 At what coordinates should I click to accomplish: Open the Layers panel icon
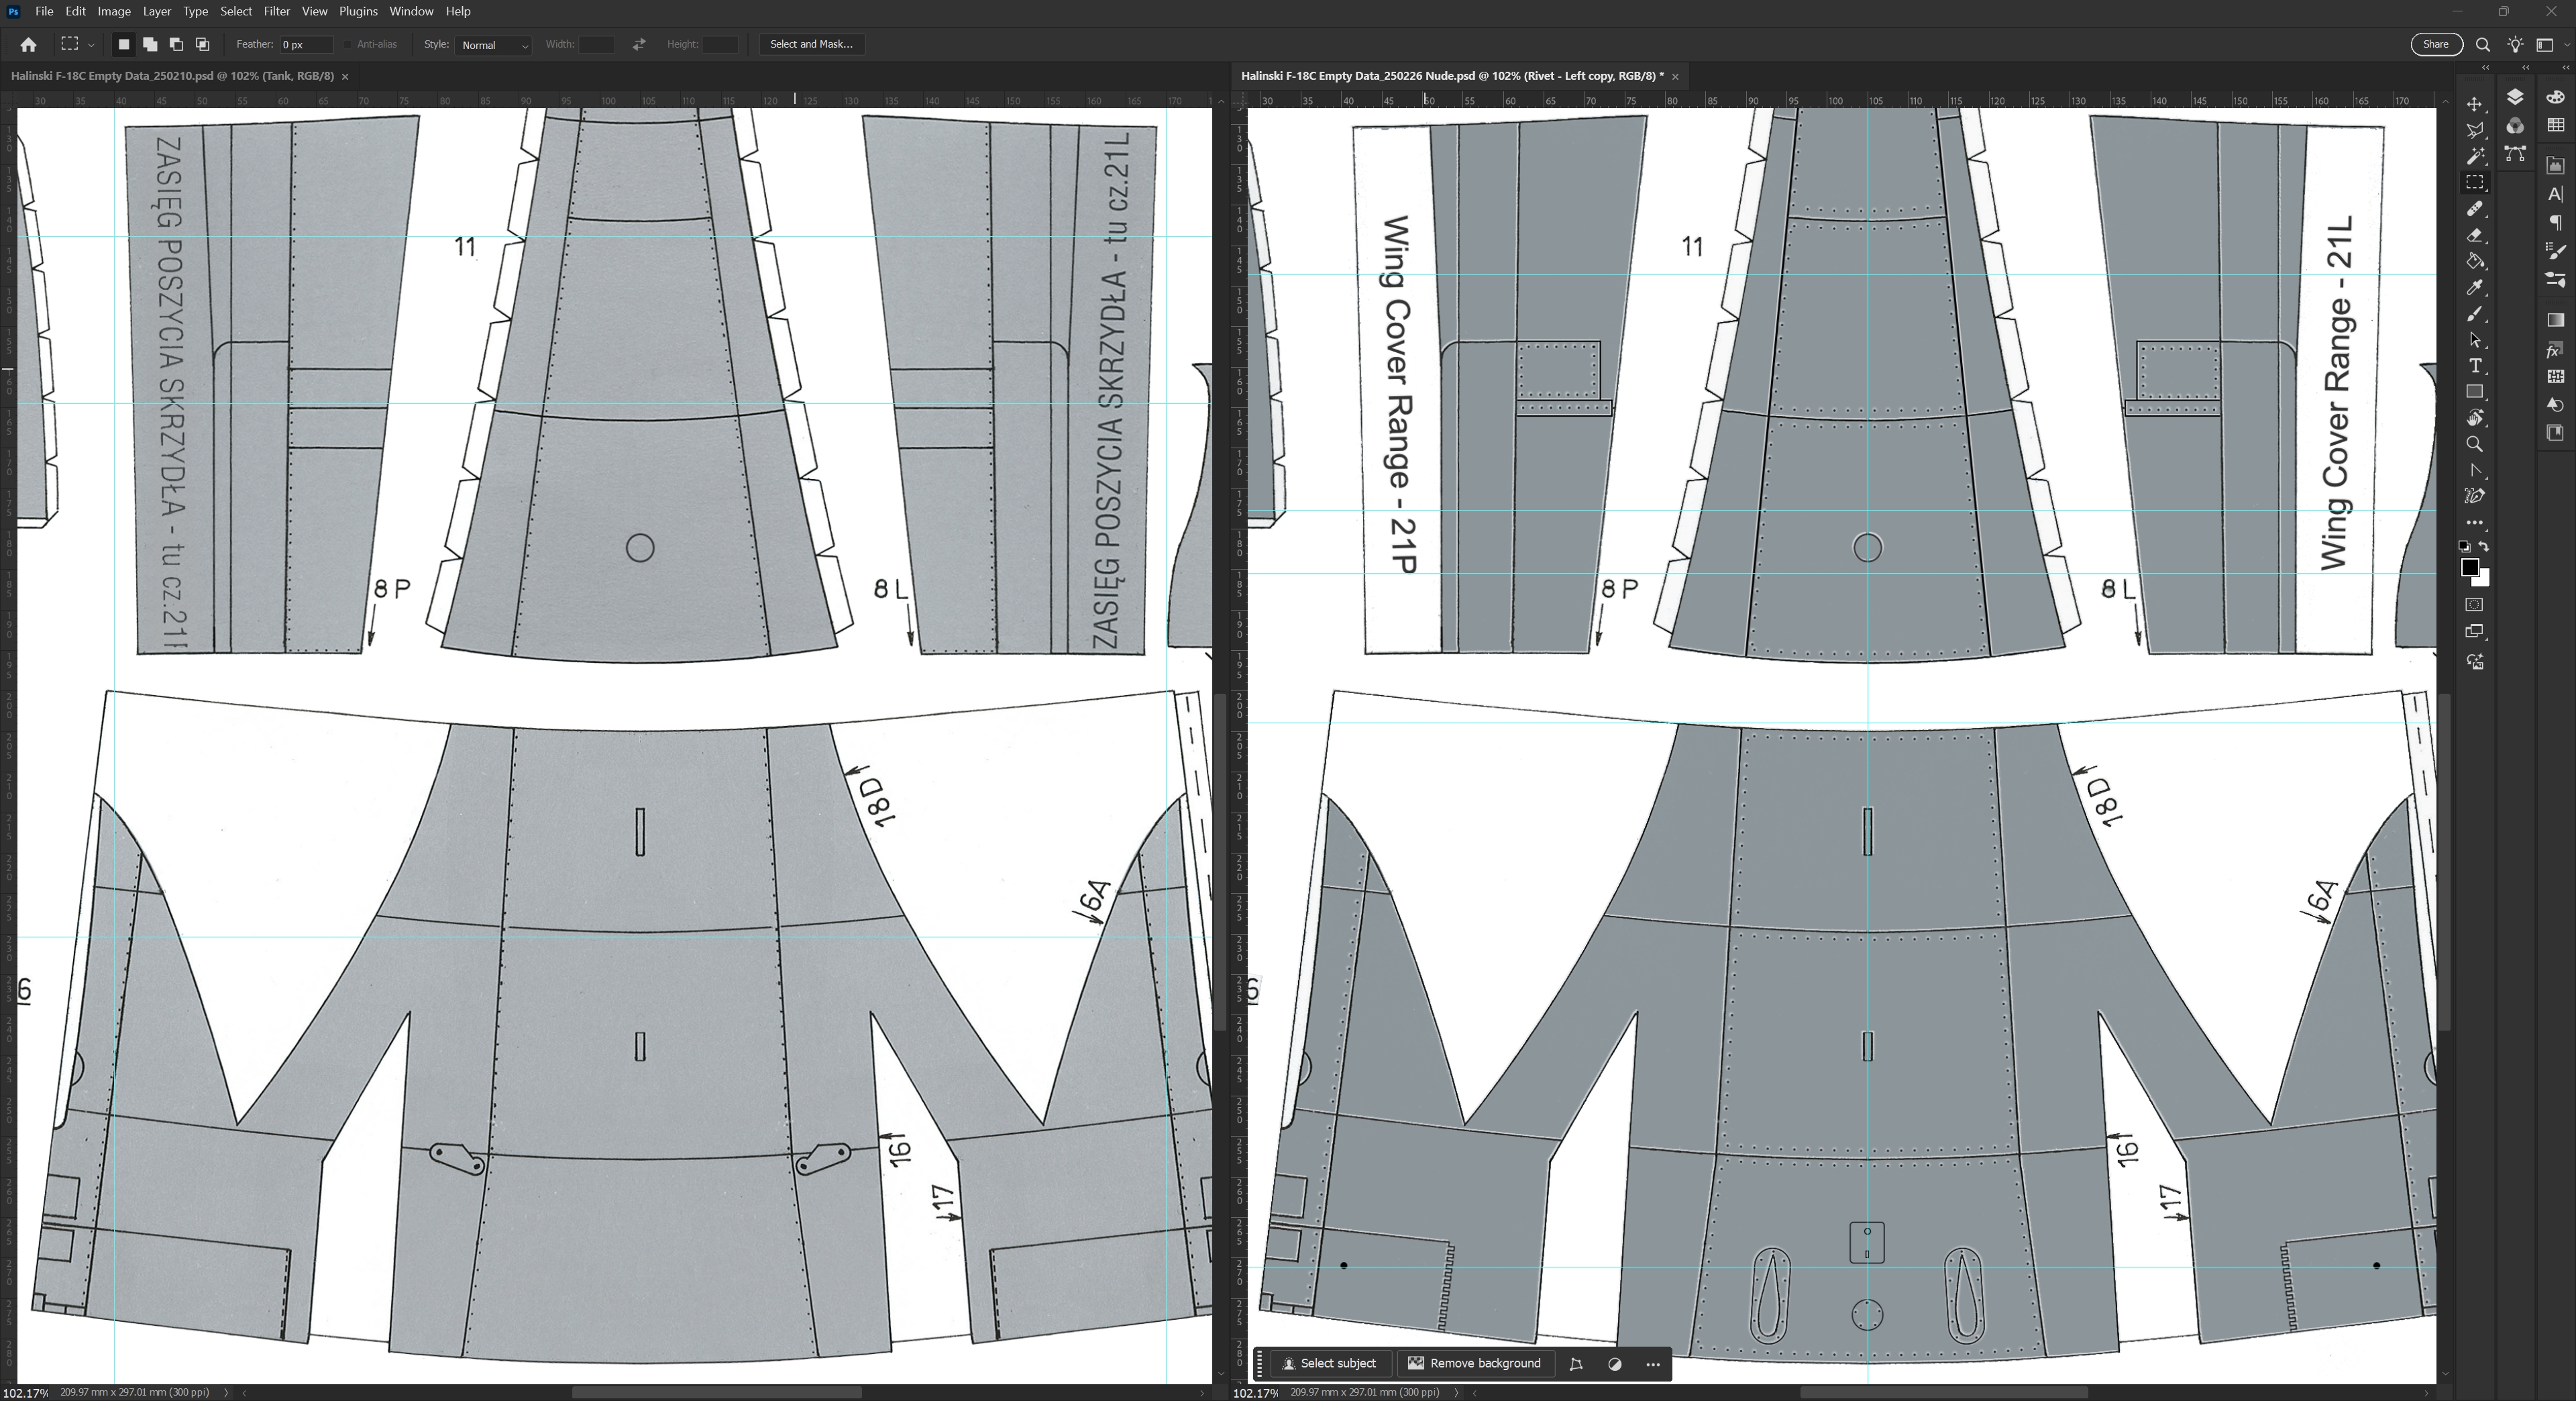click(2515, 97)
